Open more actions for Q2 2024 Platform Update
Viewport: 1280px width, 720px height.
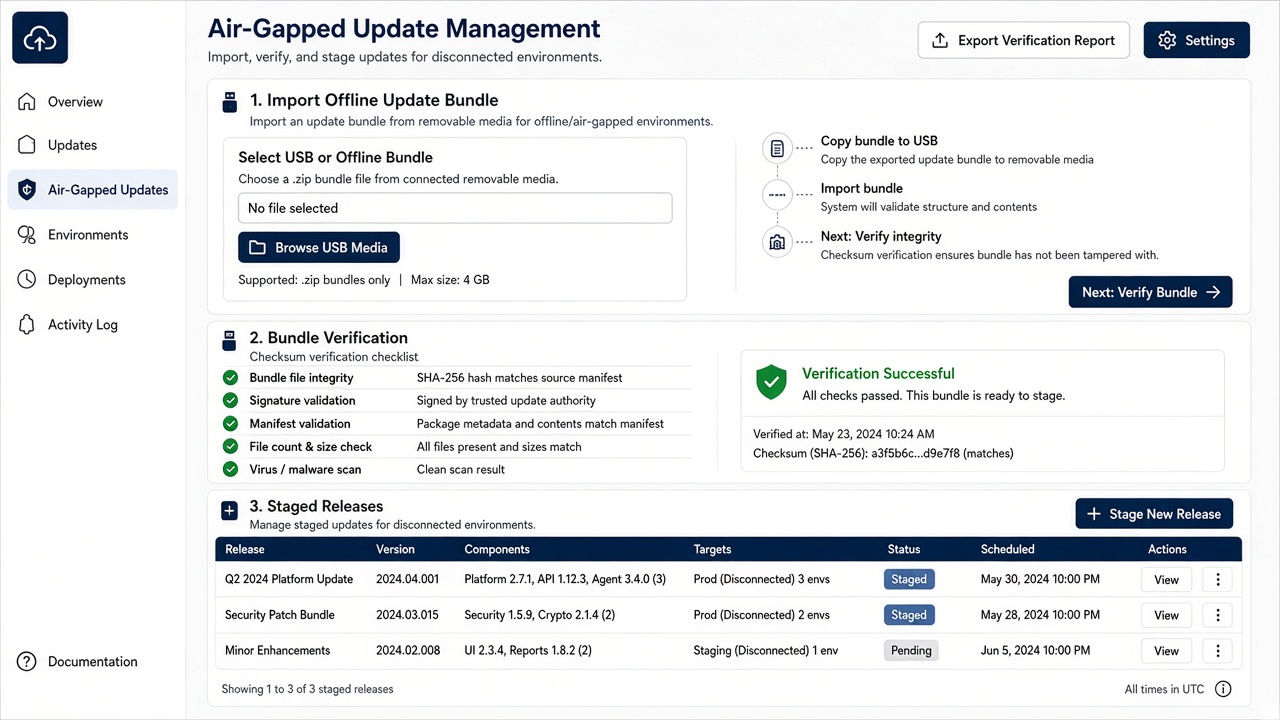pyautogui.click(x=1217, y=579)
